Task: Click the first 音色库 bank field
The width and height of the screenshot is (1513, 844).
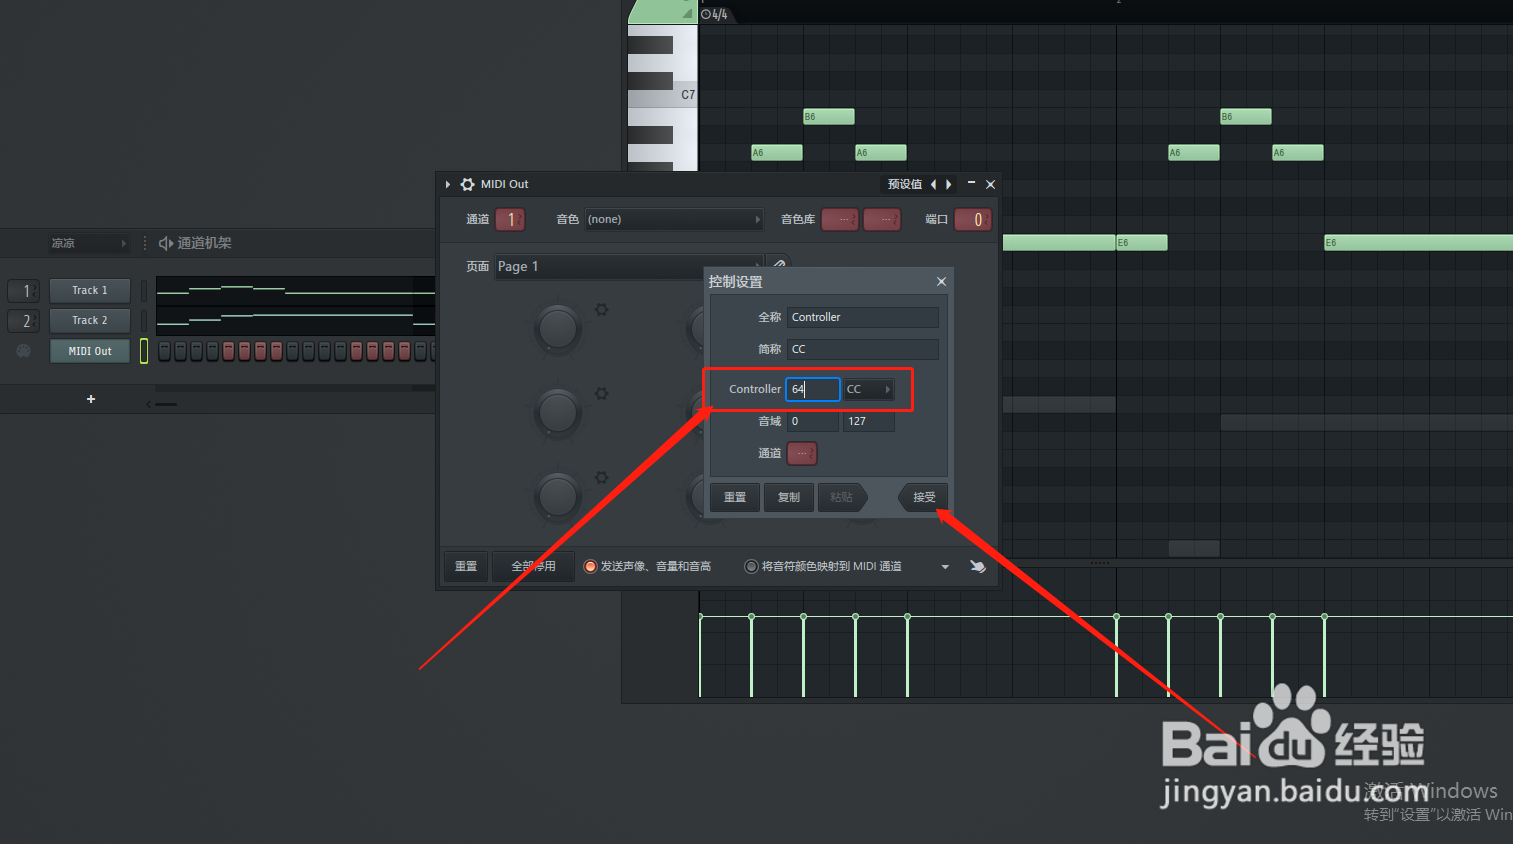Action: point(840,219)
